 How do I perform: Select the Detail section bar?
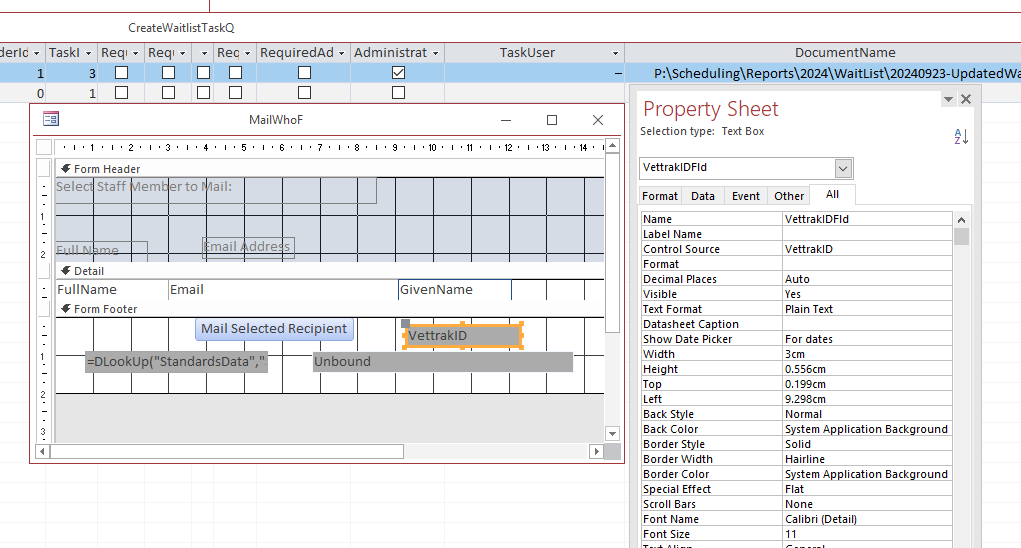329,271
